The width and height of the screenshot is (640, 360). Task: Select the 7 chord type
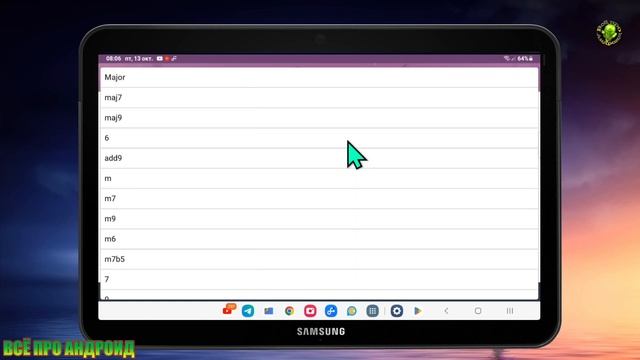pos(319,279)
